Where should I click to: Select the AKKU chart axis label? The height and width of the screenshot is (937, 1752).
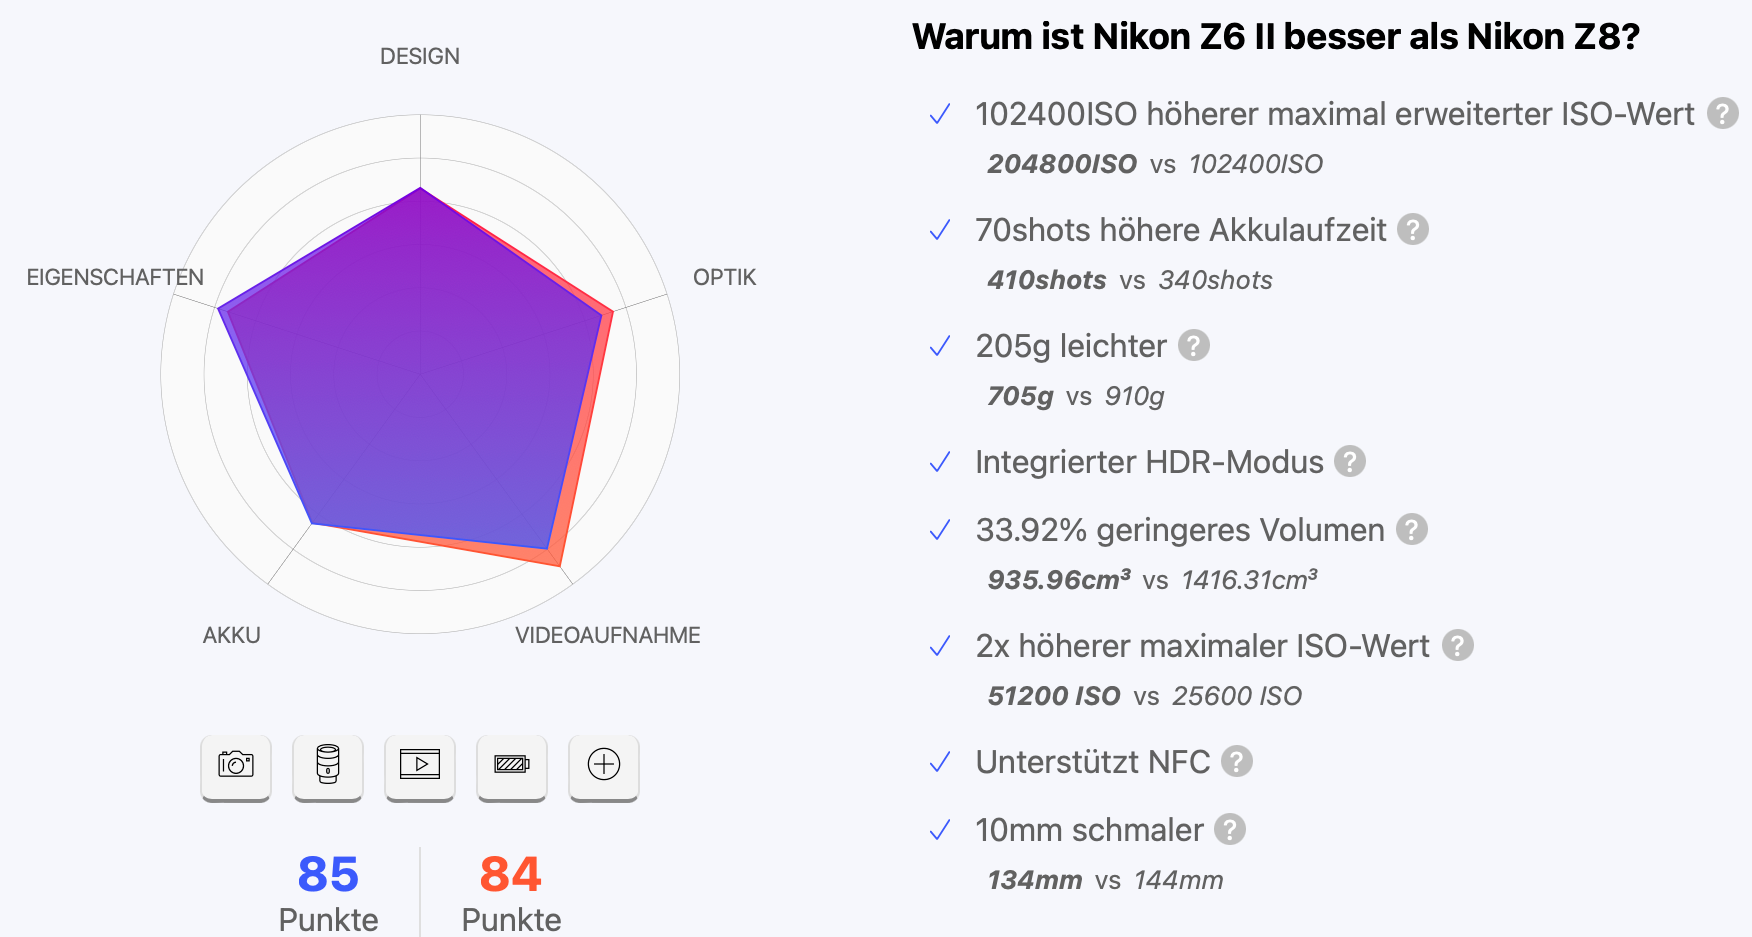point(232,636)
